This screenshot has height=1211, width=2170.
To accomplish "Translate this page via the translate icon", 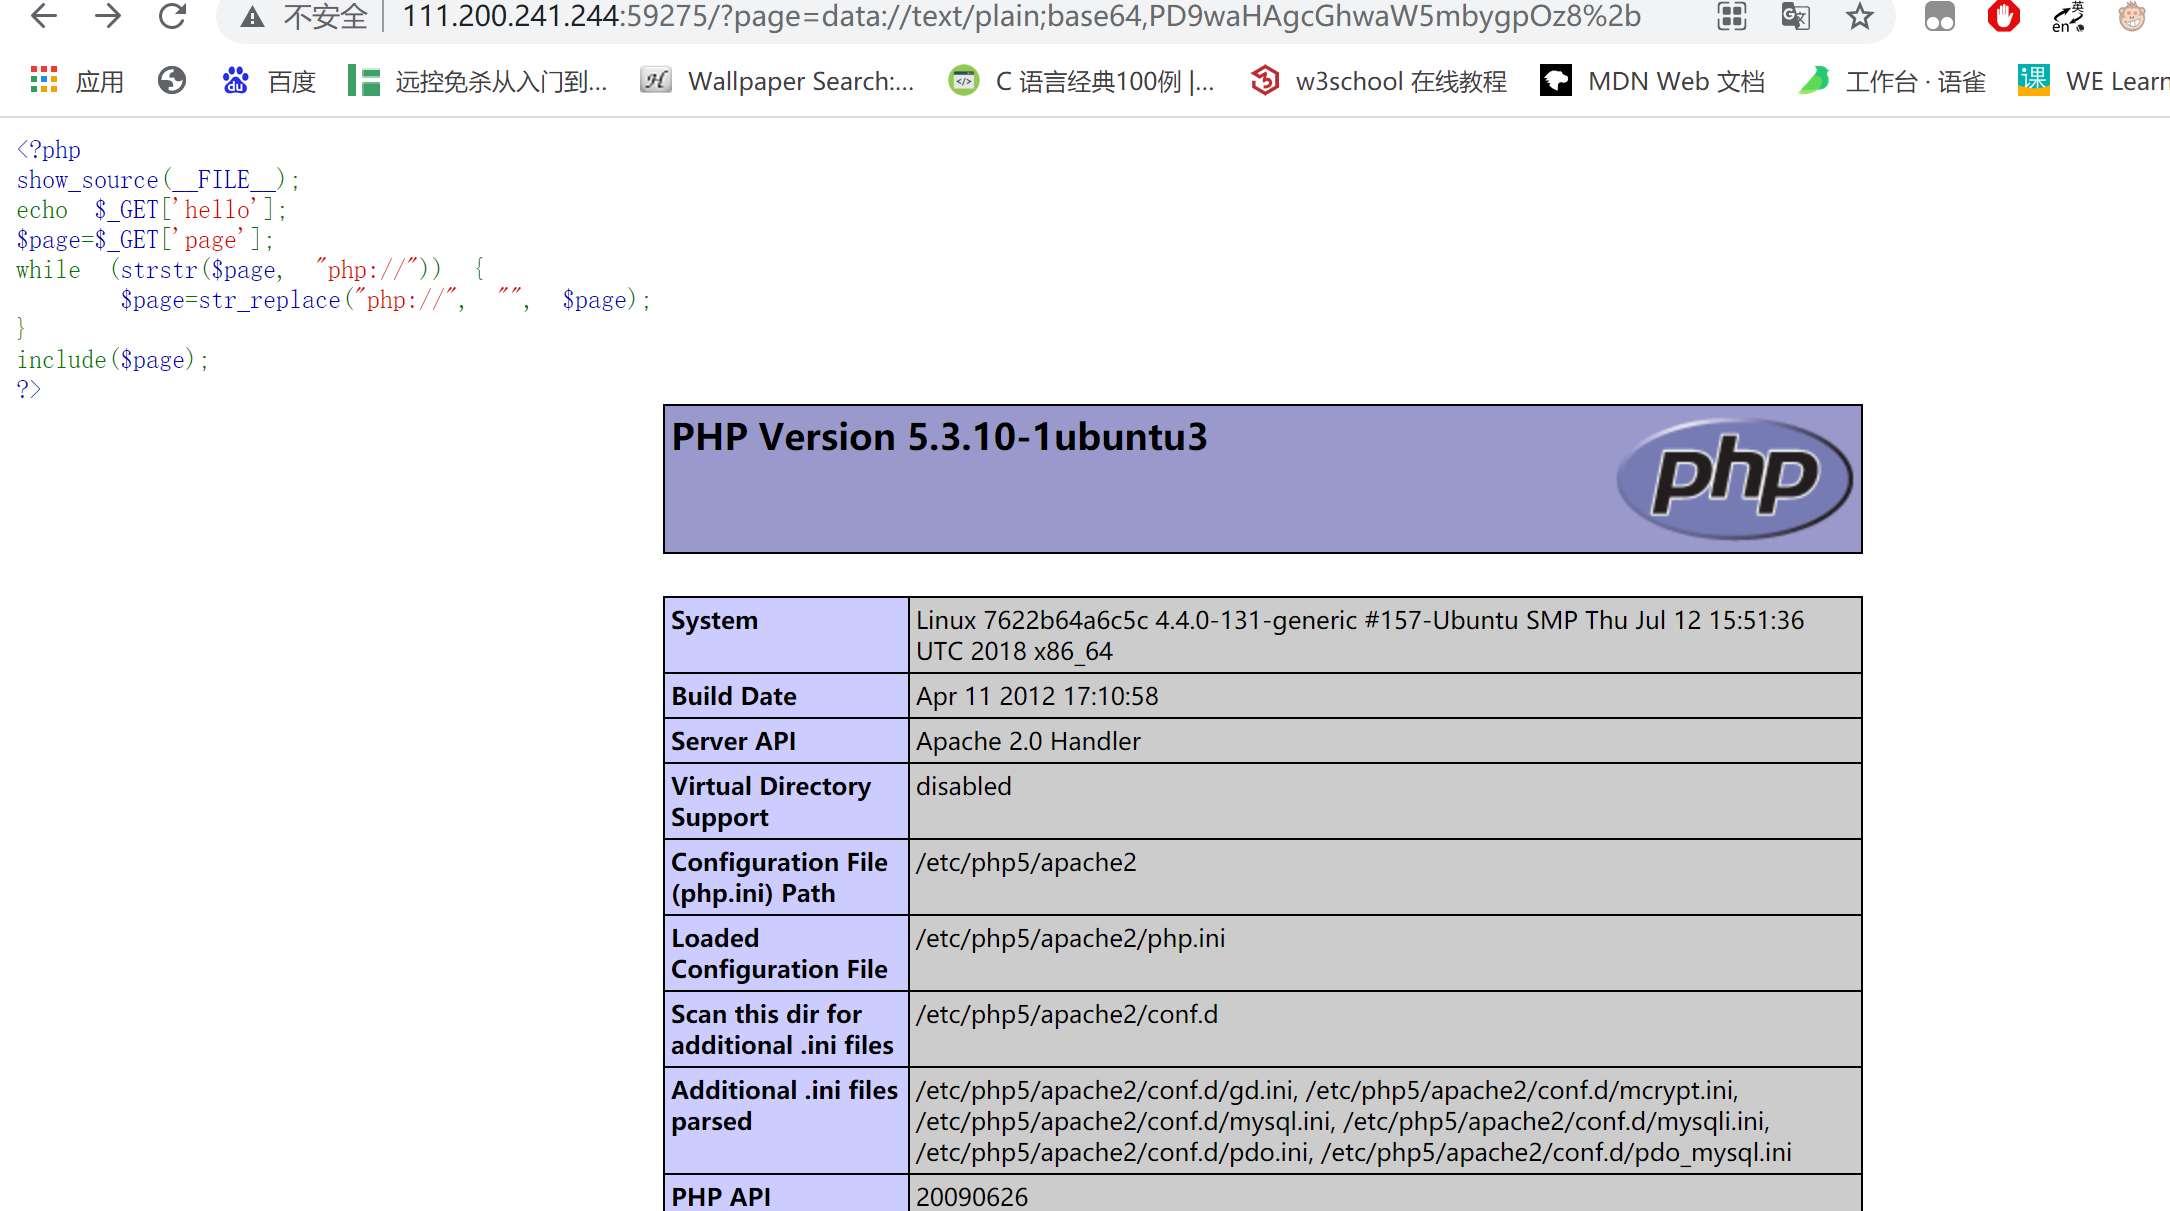I will click(x=1795, y=17).
